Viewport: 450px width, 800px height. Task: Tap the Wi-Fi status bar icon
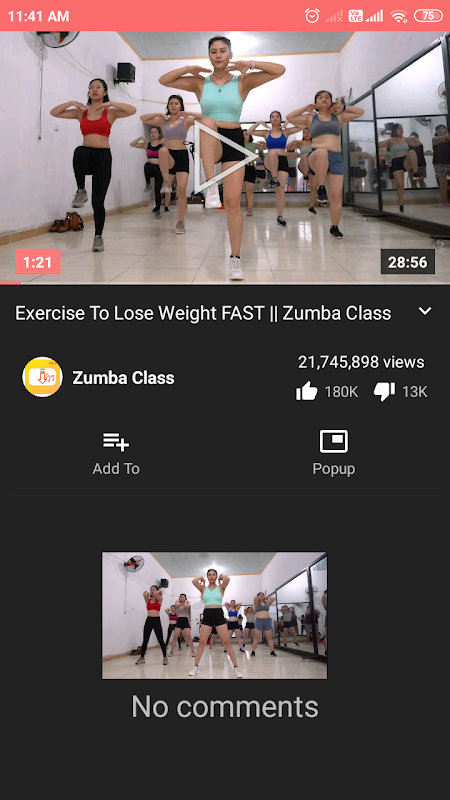398,16
